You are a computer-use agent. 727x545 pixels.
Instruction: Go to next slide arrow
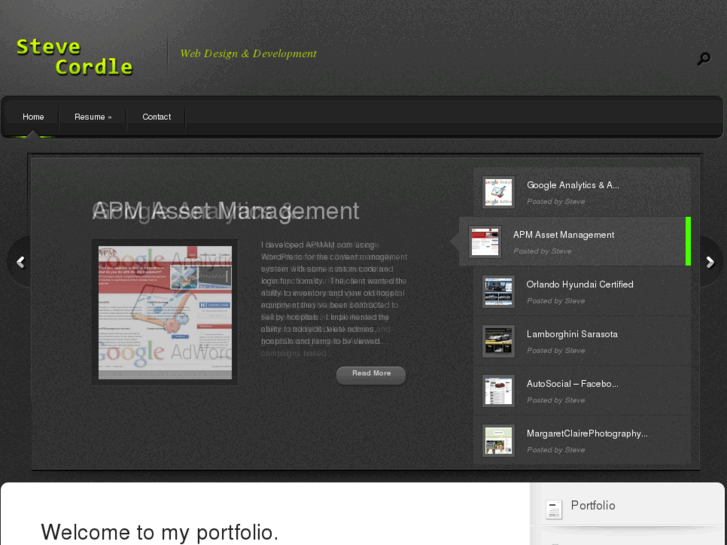click(x=710, y=263)
